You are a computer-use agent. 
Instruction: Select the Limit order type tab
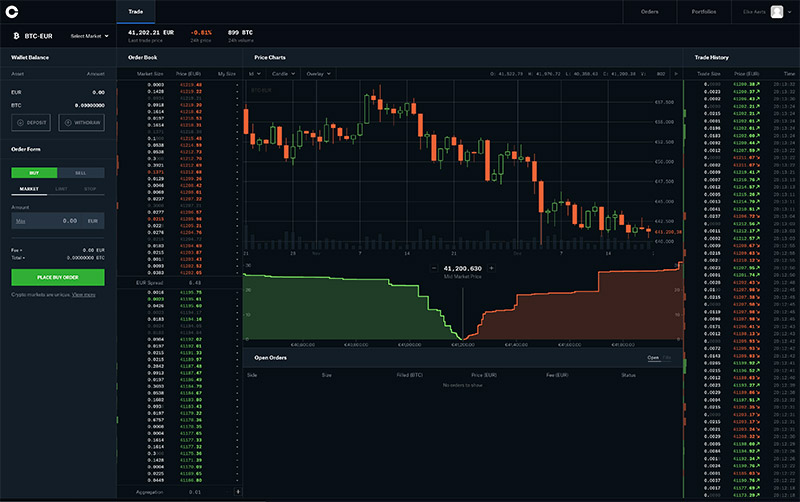[x=61, y=189]
